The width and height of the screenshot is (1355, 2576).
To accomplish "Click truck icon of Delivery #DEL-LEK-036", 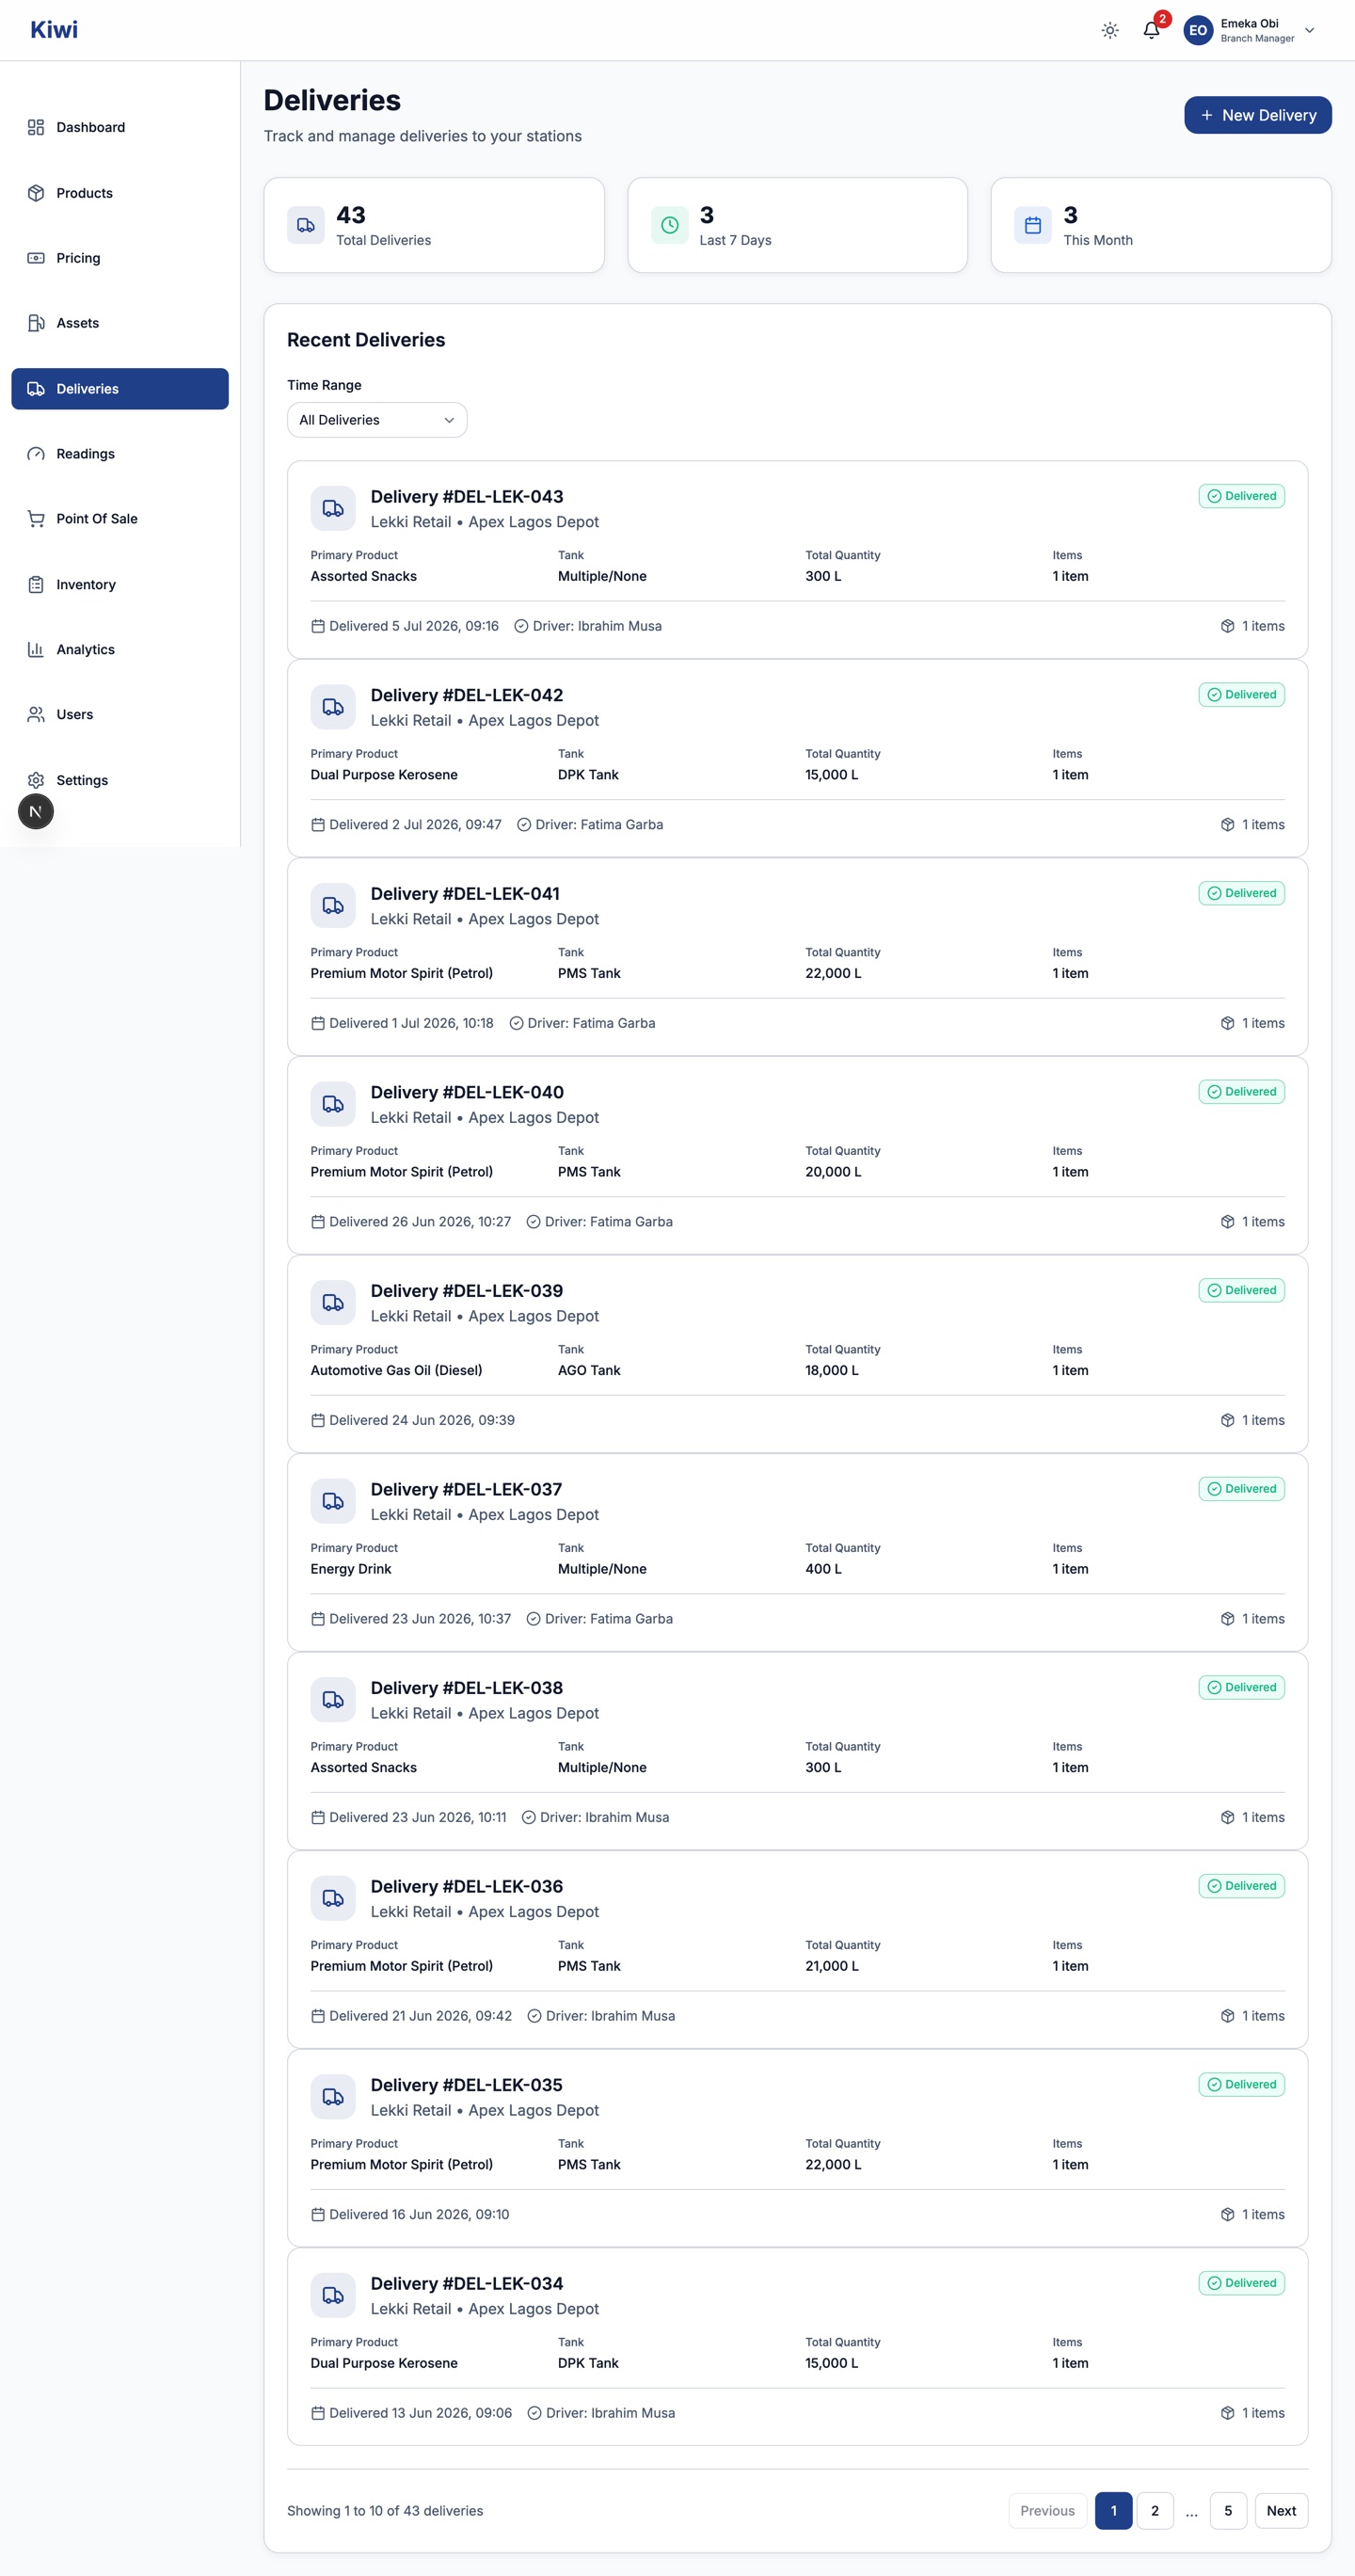I will point(333,1899).
